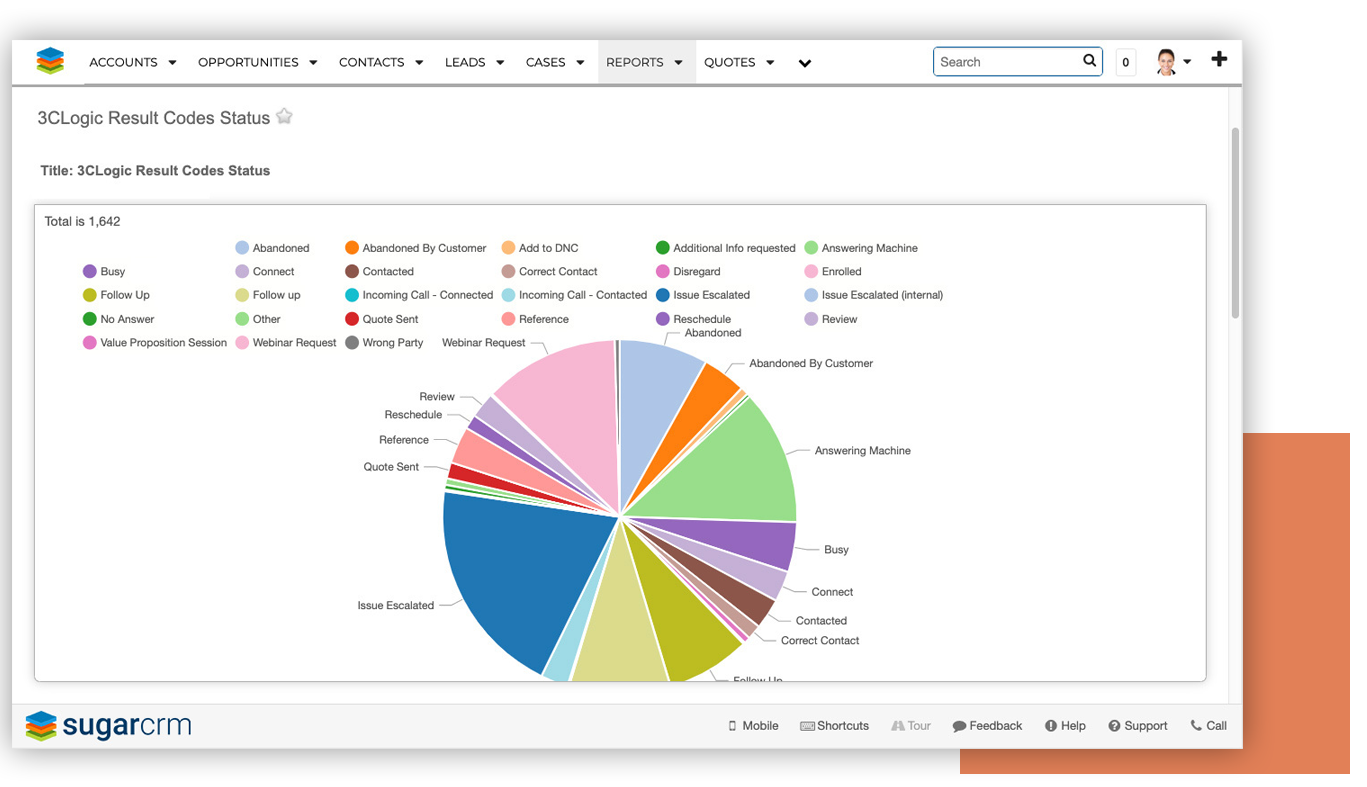1367x787 pixels.
Task: Start the Tour from the footer
Action: pos(910,726)
